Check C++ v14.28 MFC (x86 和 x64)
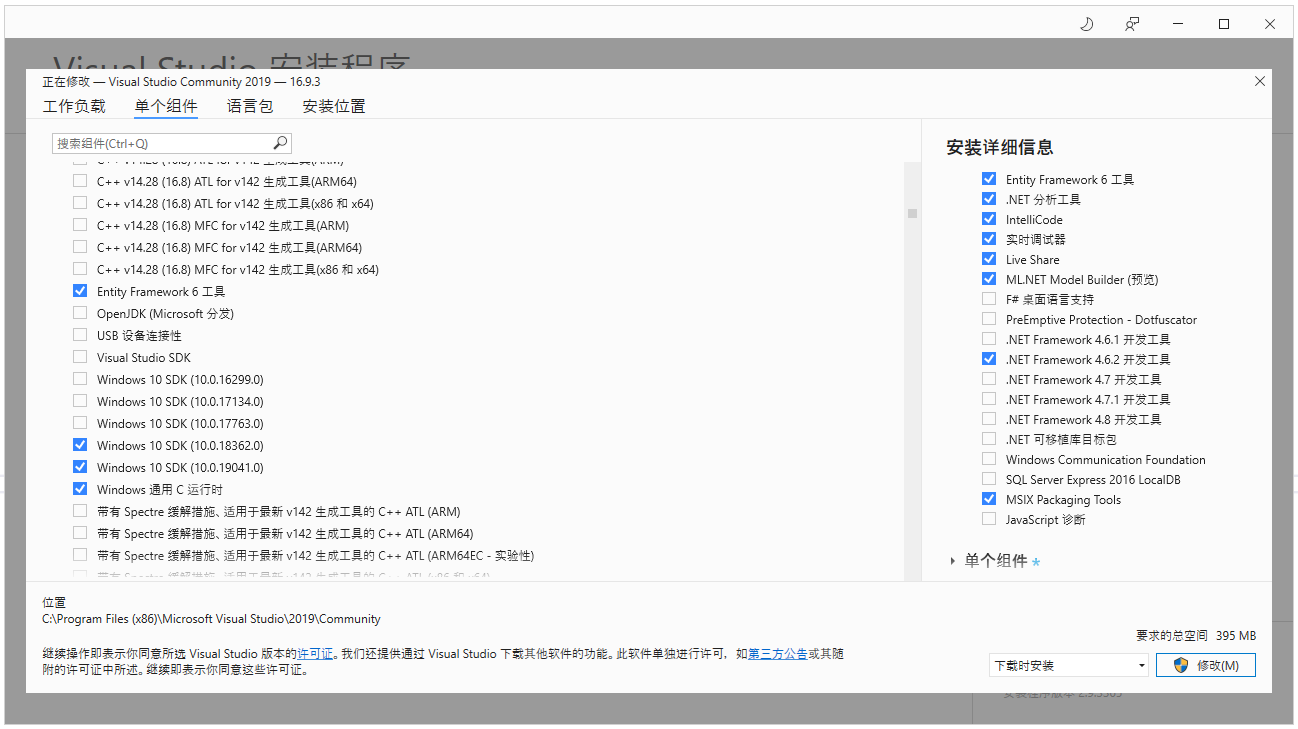 80,269
